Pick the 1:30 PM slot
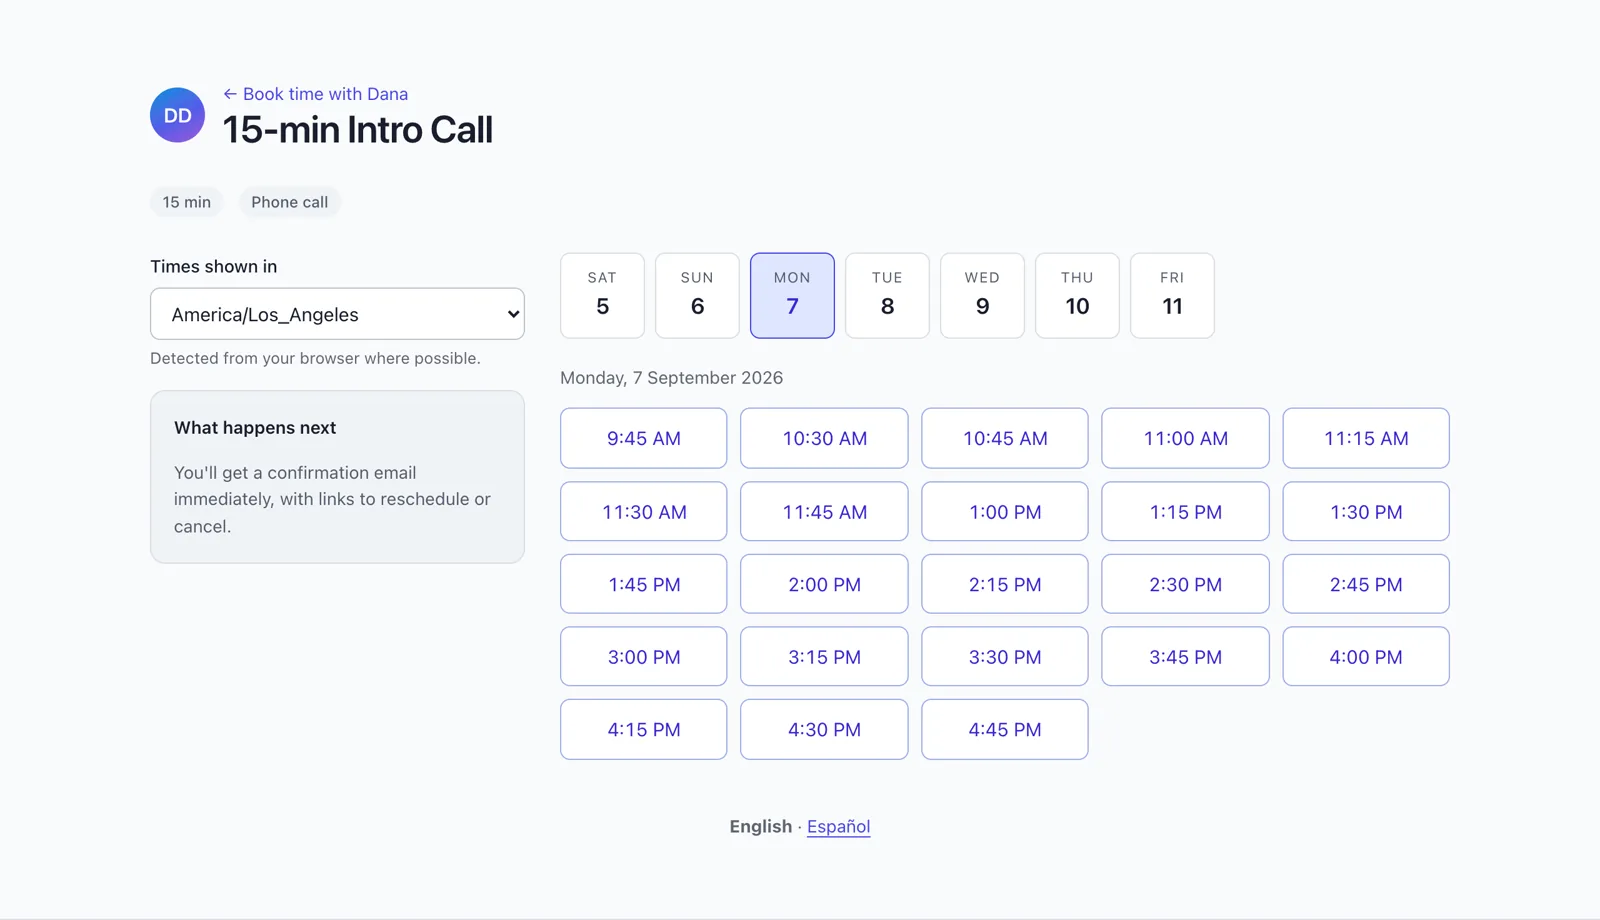 point(1366,512)
